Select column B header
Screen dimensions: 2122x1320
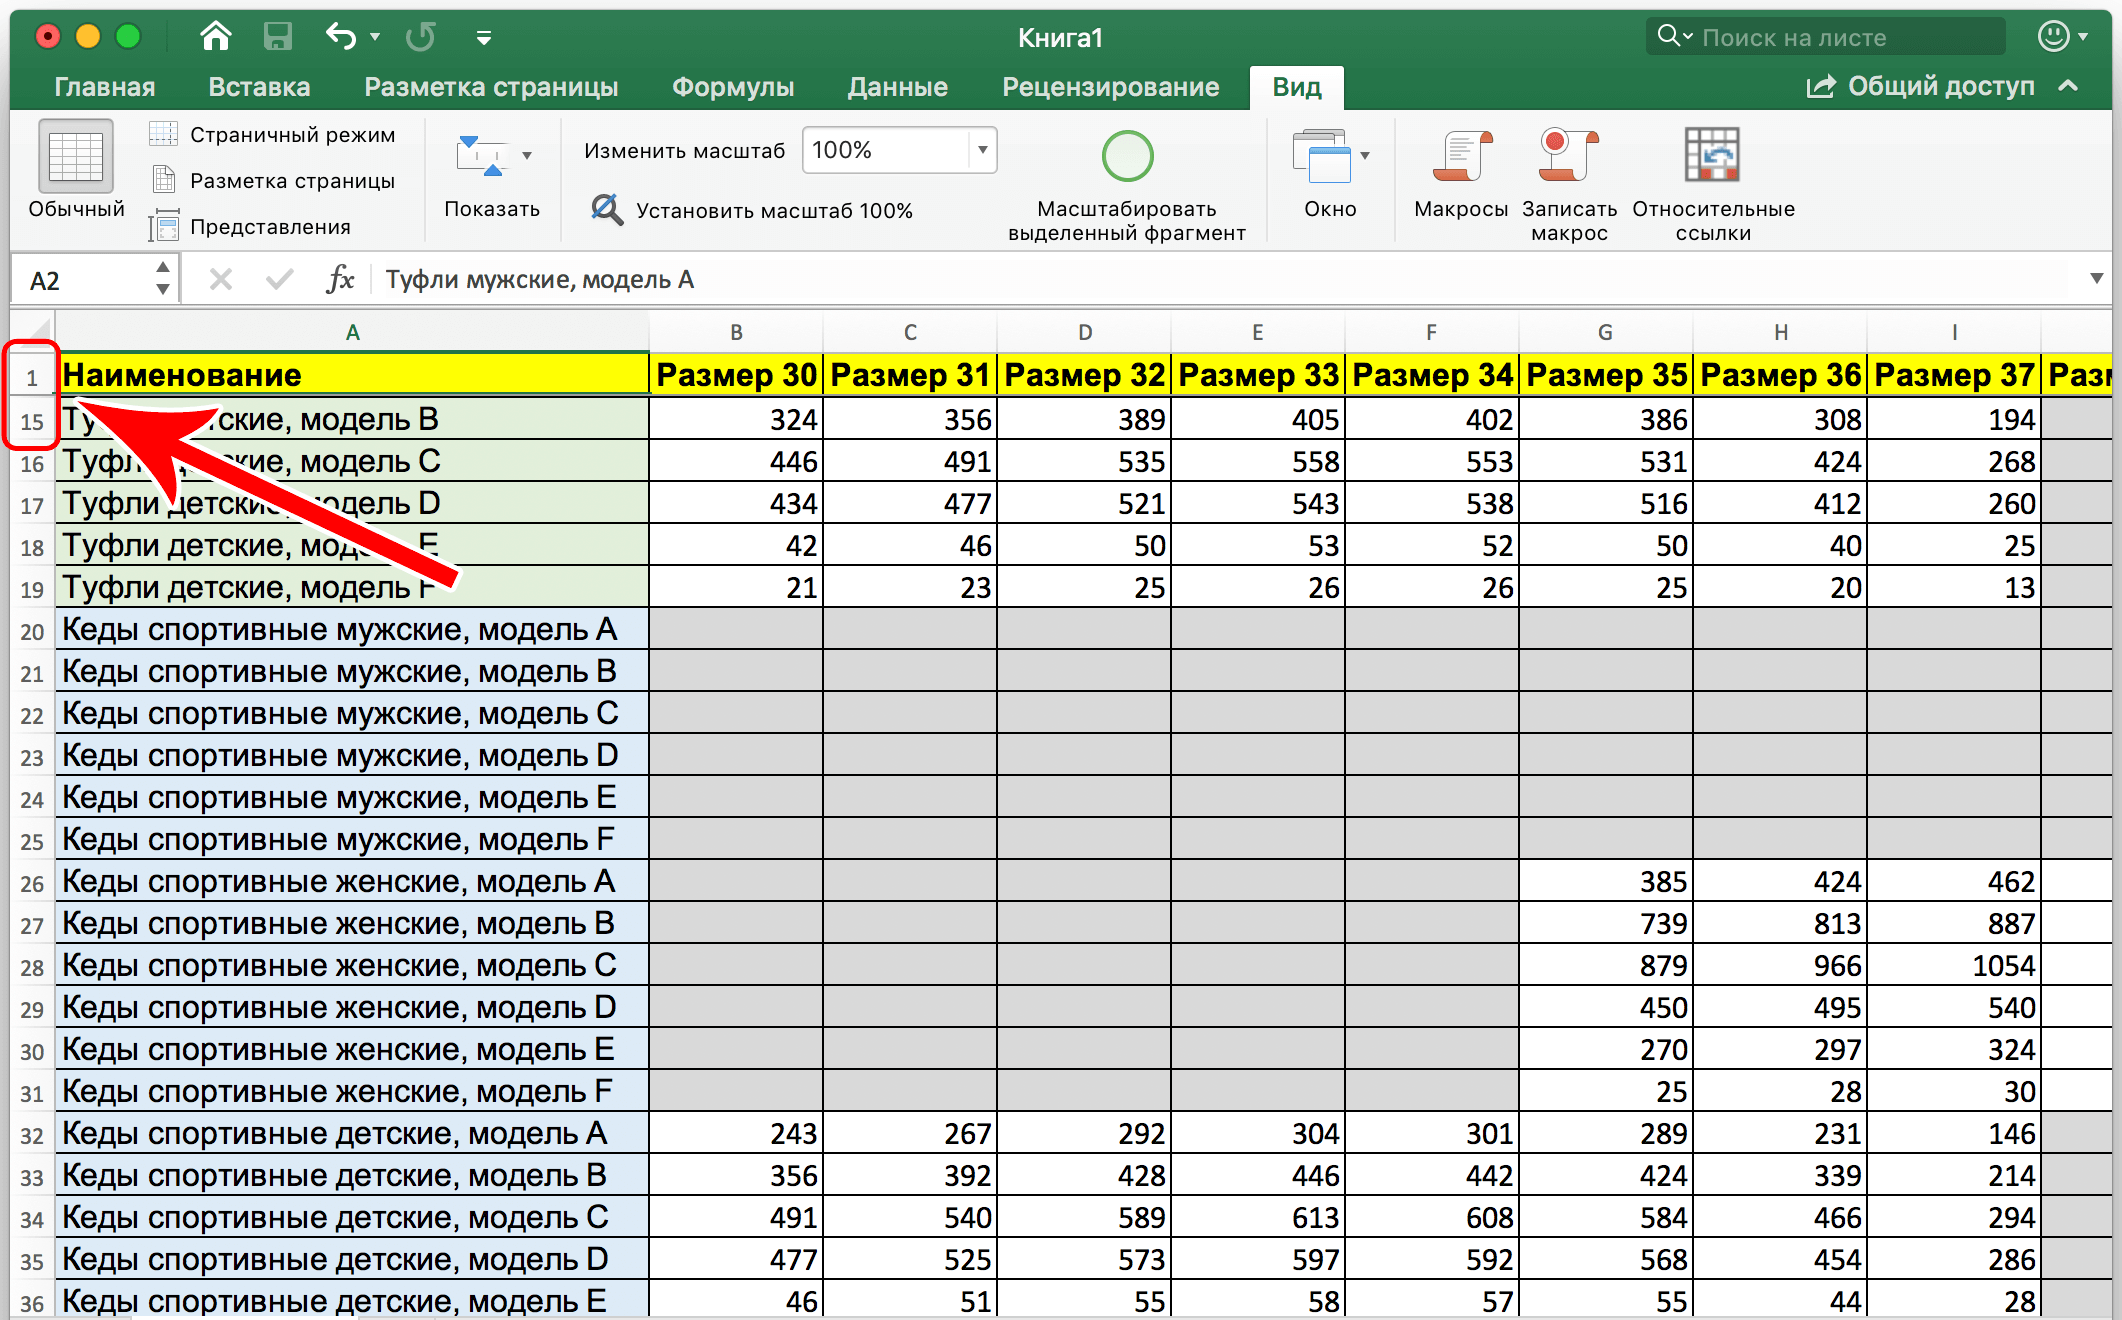[x=736, y=332]
